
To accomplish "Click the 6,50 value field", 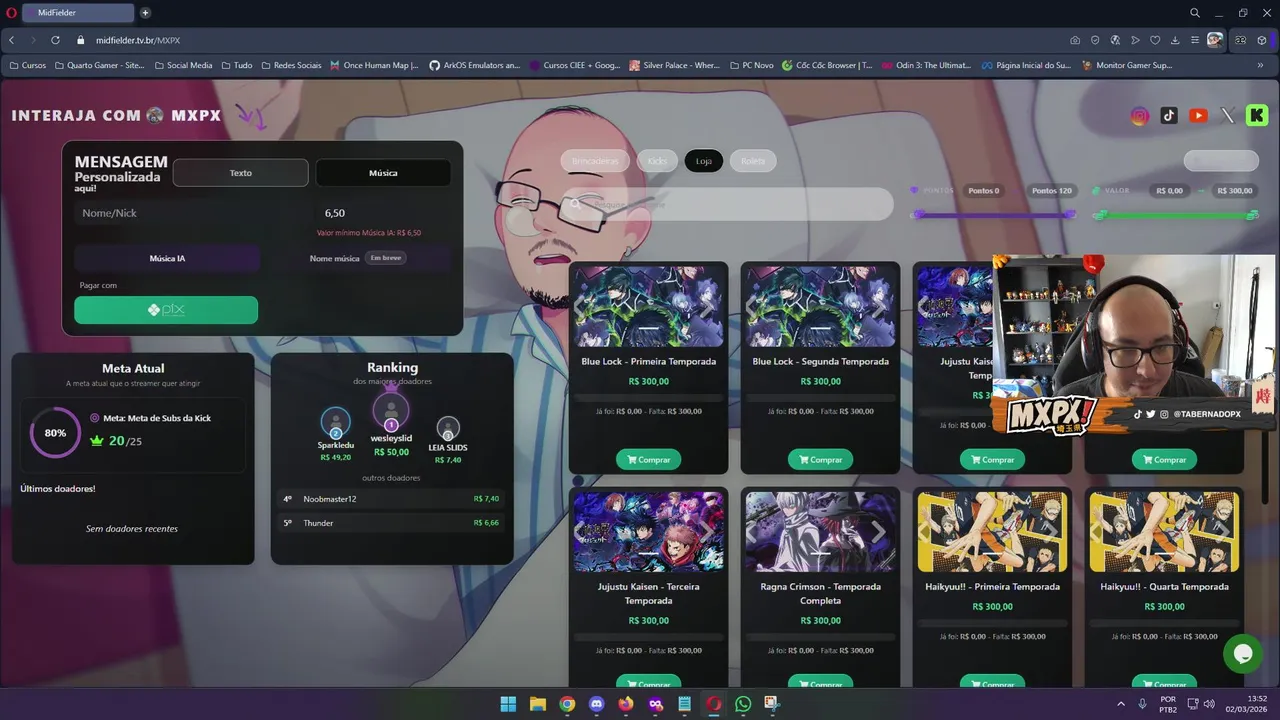I will [x=384, y=213].
